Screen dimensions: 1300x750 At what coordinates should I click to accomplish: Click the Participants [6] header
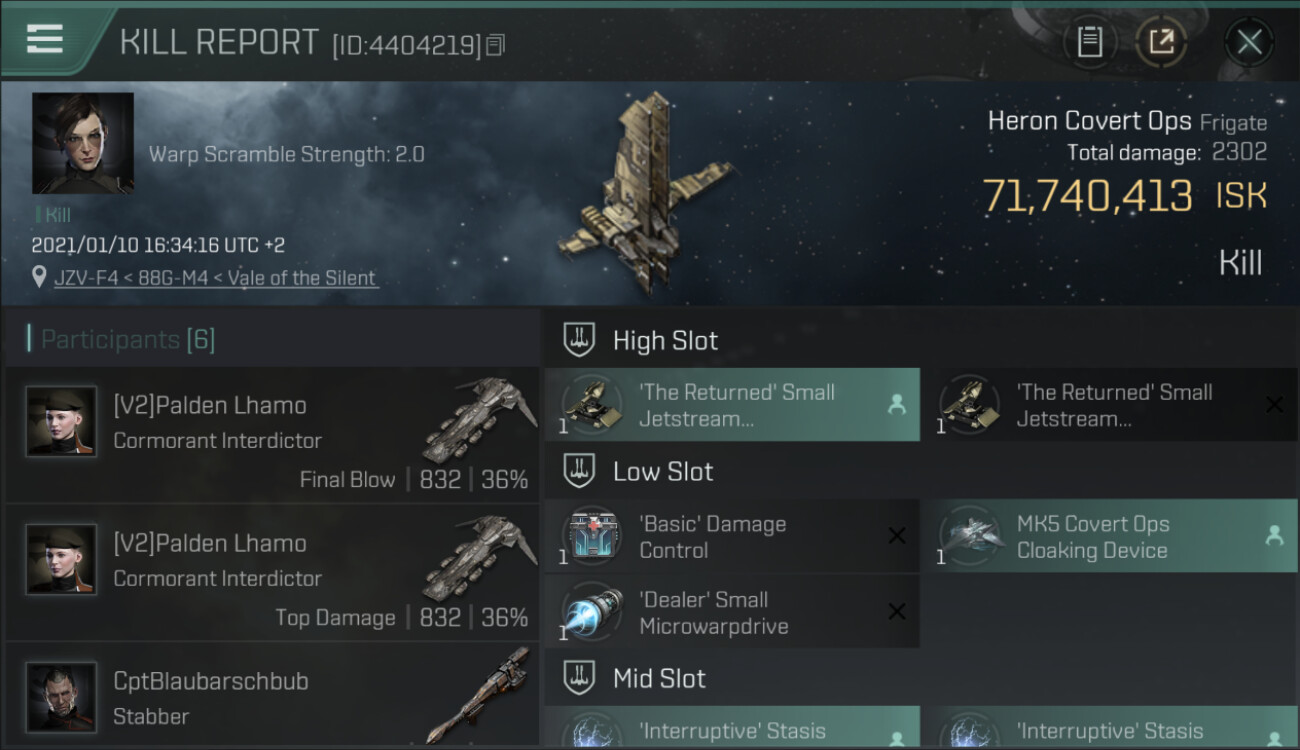pyautogui.click(x=127, y=340)
